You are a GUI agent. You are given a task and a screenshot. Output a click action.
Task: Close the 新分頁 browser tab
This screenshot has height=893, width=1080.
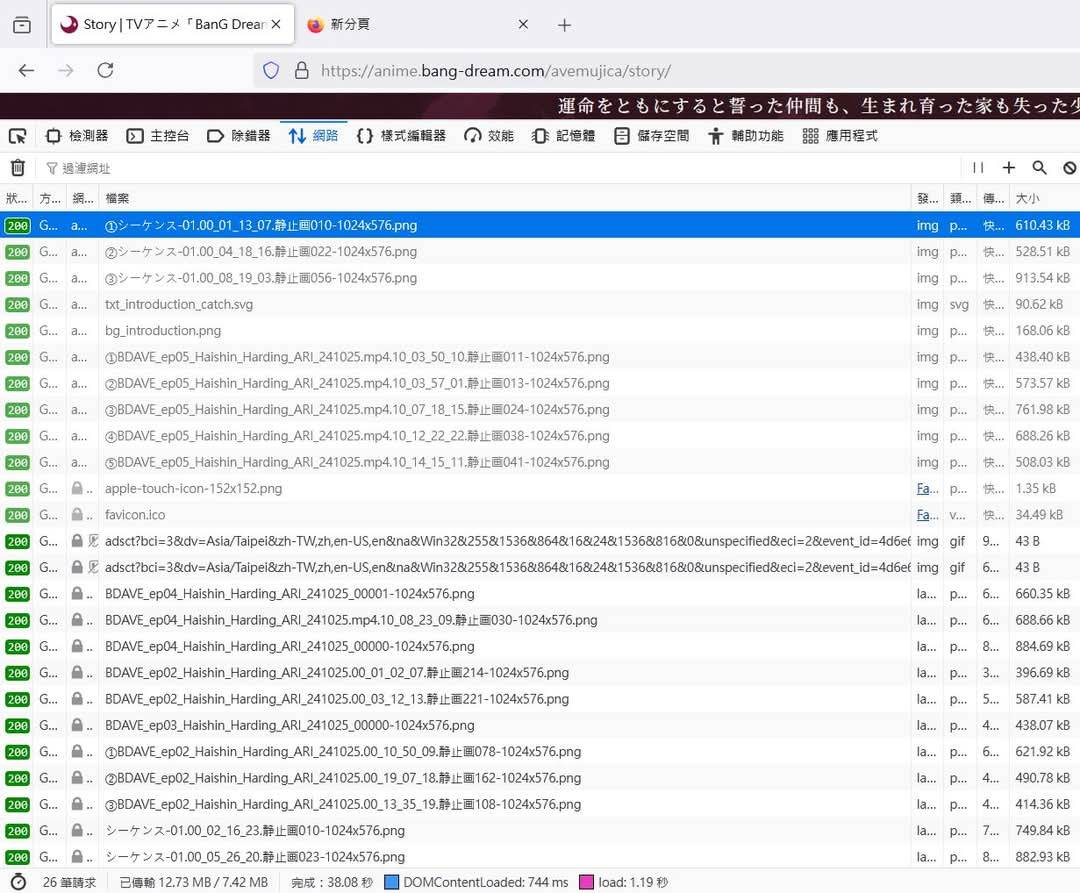click(523, 25)
